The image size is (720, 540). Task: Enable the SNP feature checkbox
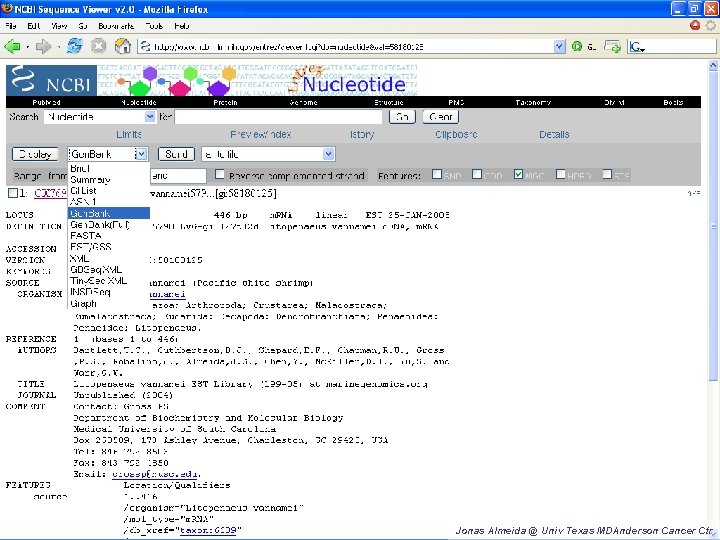coord(437,174)
